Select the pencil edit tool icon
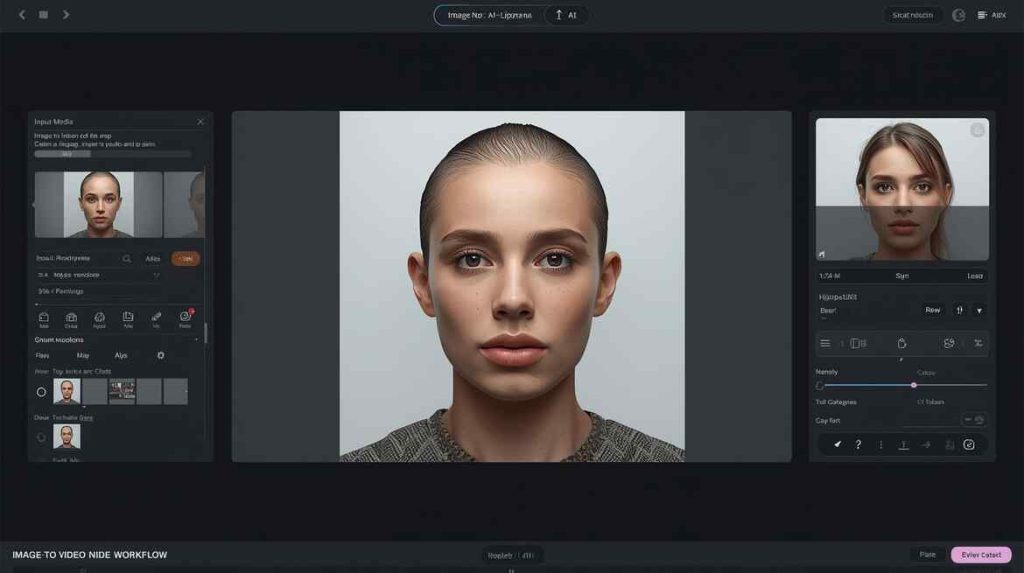Image resolution: width=1024 pixels, height=573 pixels. [156, 319]
